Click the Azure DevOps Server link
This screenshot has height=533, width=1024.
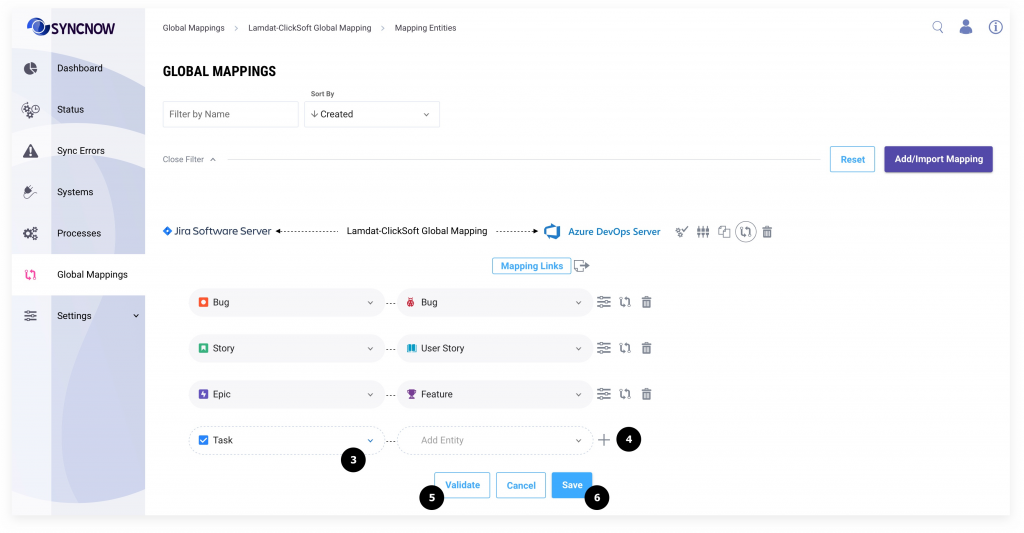pos(614,232)
